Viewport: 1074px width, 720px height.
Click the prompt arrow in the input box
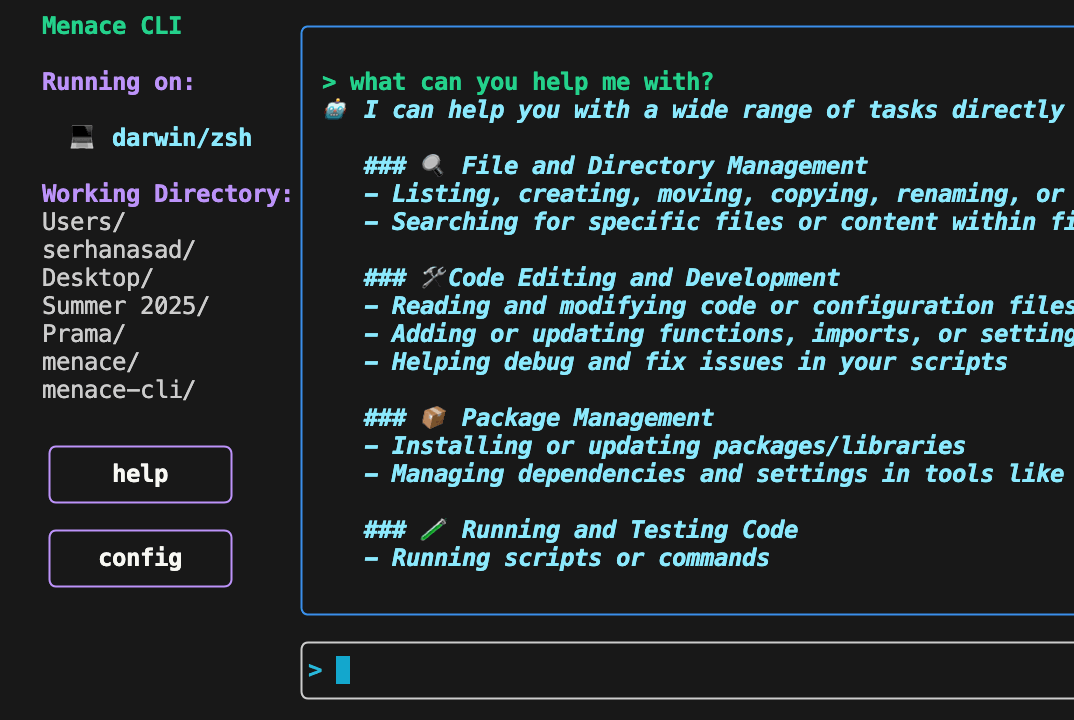(x=316, y=670)
